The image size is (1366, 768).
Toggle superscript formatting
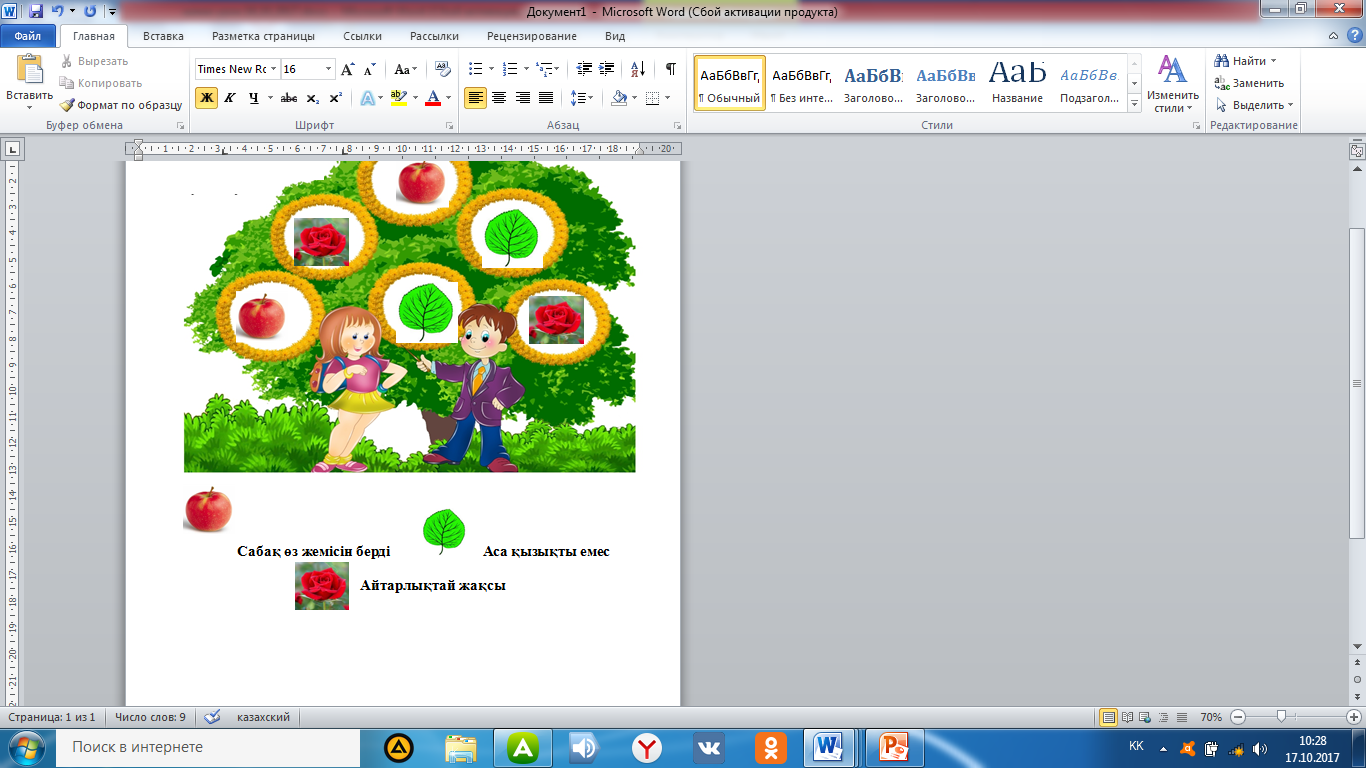tap(336, 98)
